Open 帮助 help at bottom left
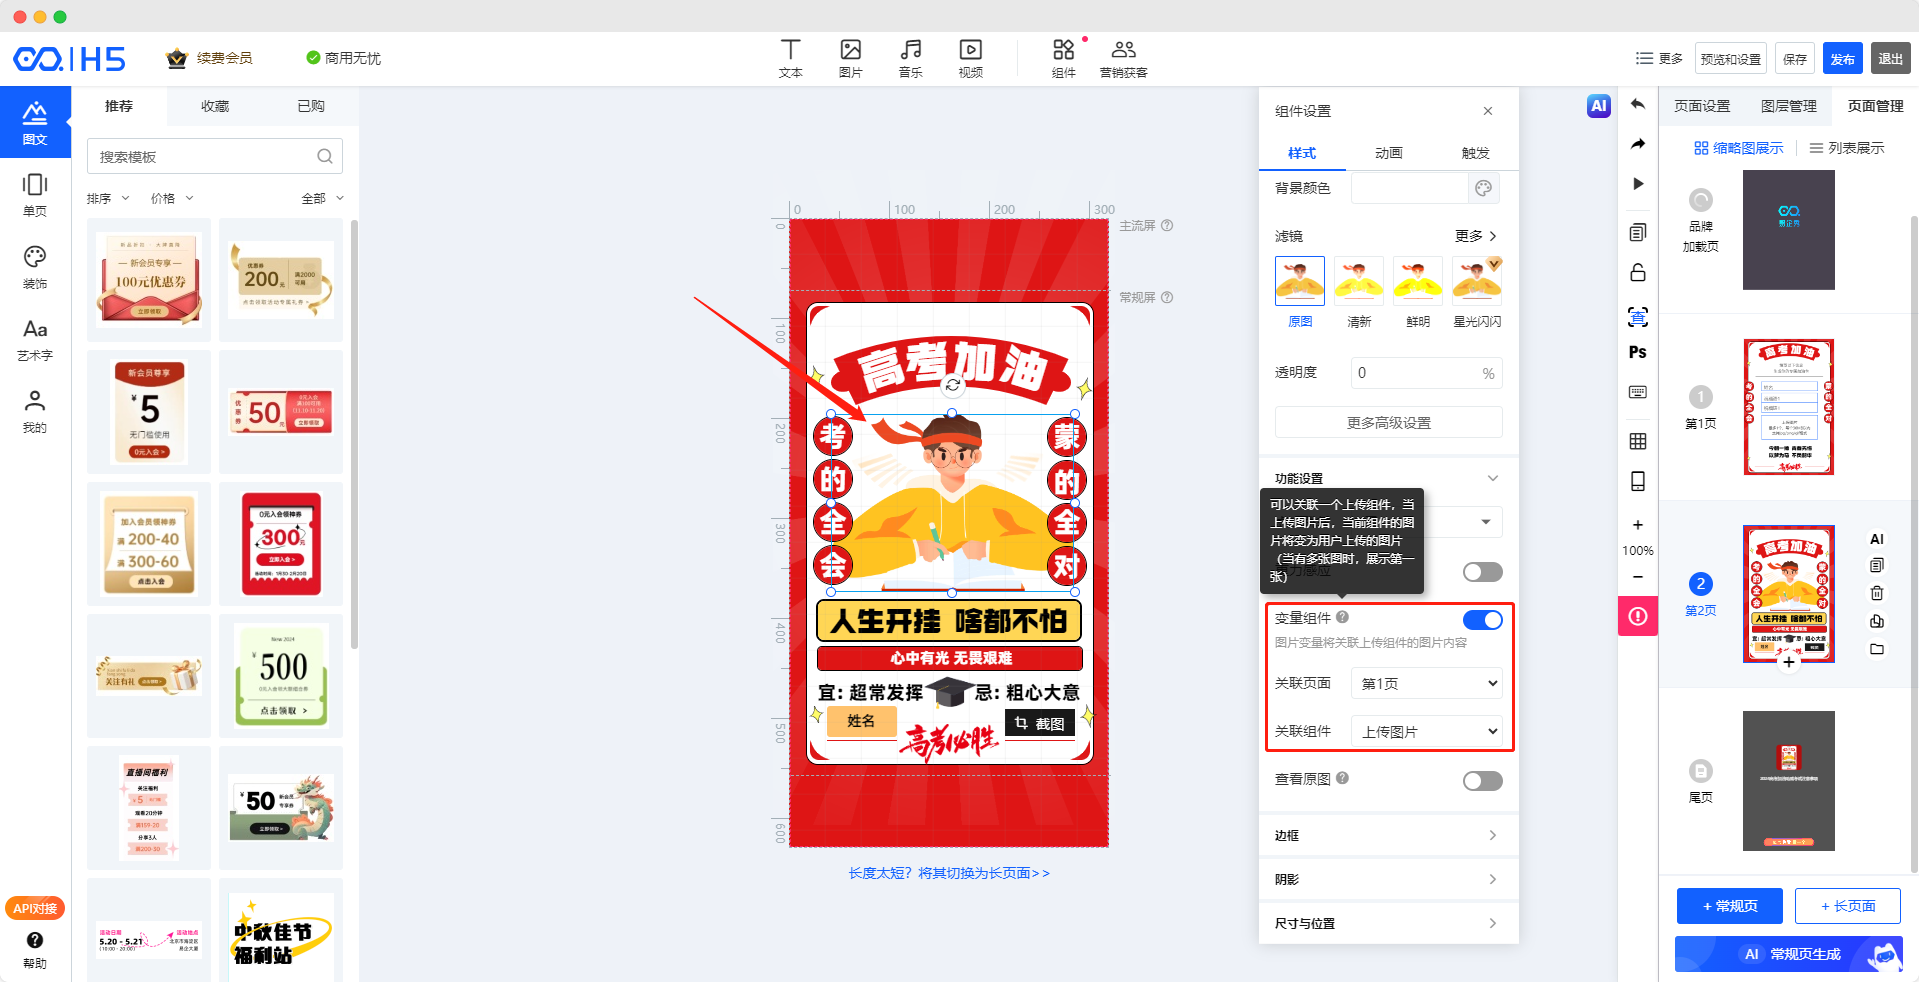The width and height of the screenshot is (1919, 982). pos(35,950)
